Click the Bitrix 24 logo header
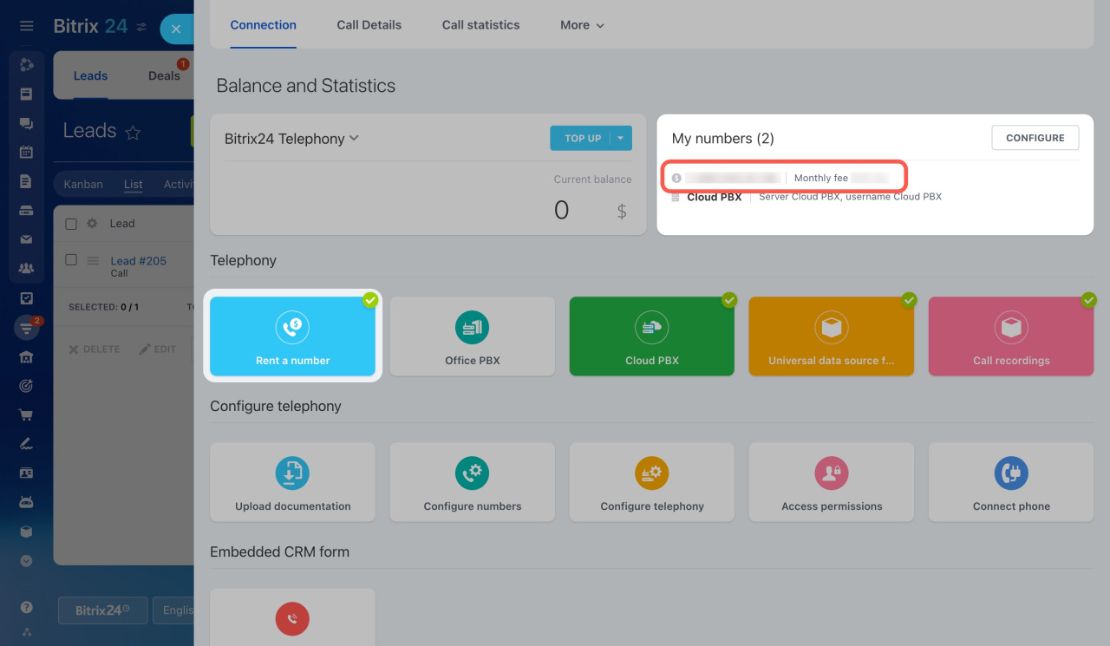 click(91, 26)
